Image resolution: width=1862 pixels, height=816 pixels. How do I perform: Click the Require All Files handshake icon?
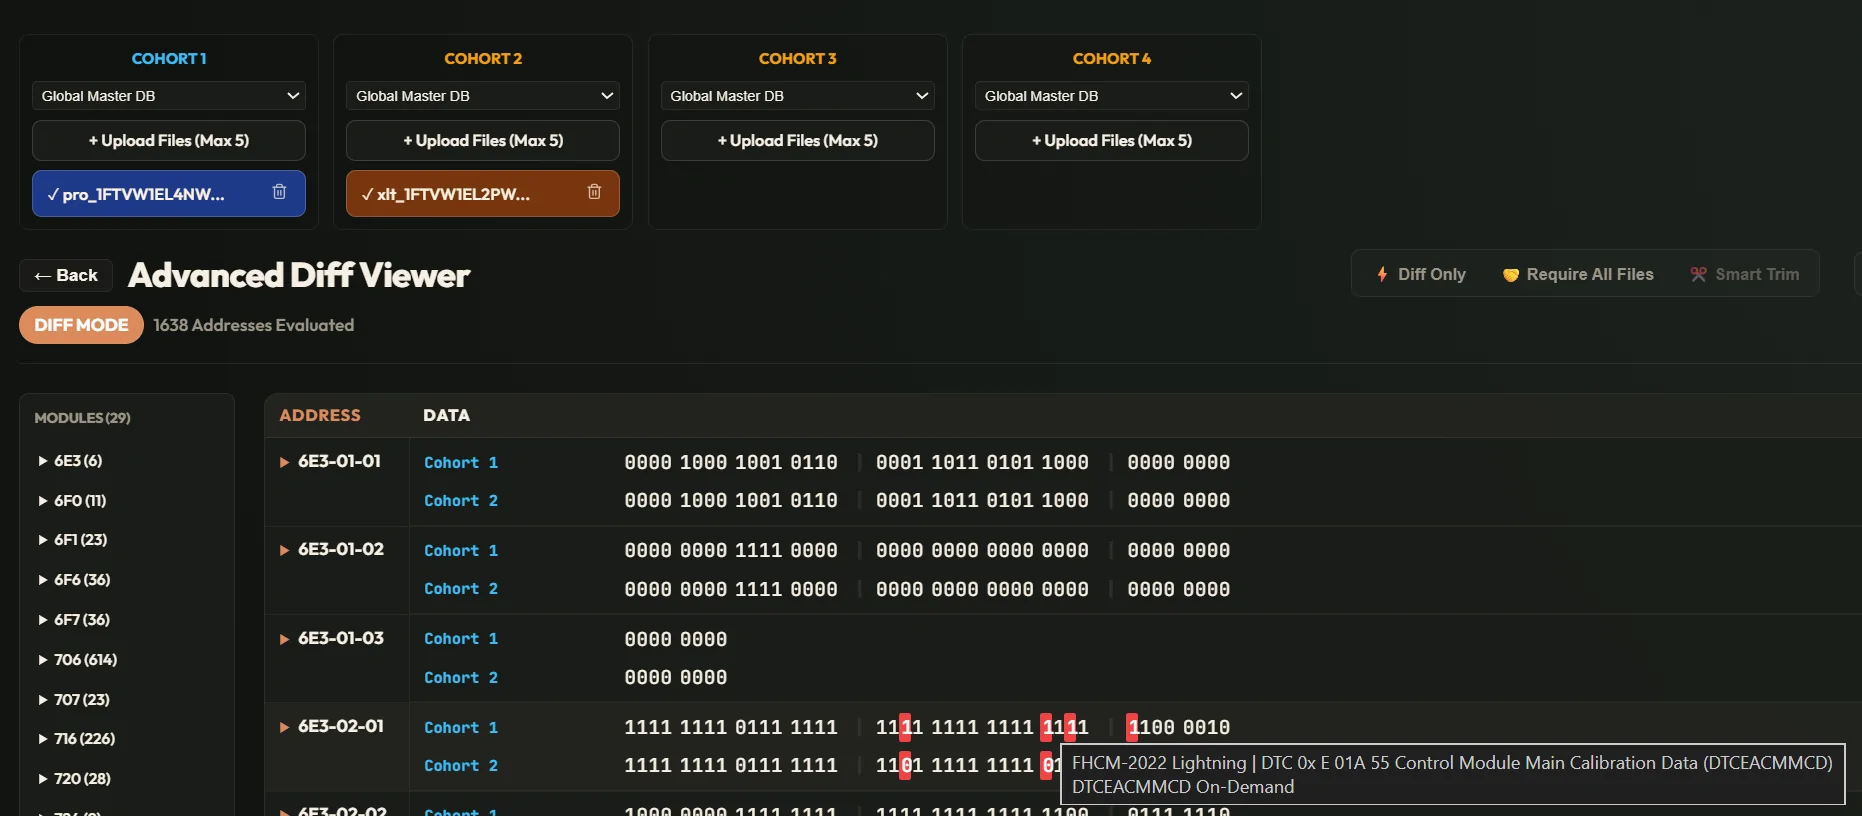coord(1511,275)
